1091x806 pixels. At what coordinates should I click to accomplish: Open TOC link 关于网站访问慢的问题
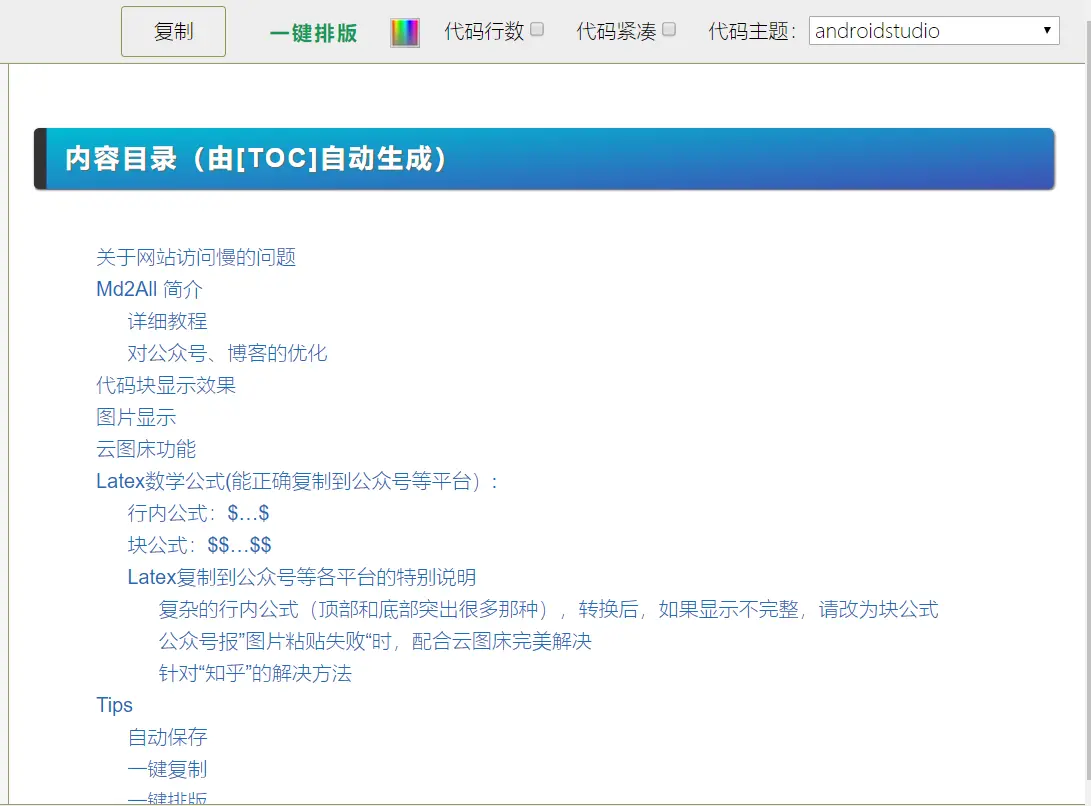click(196, 257)
